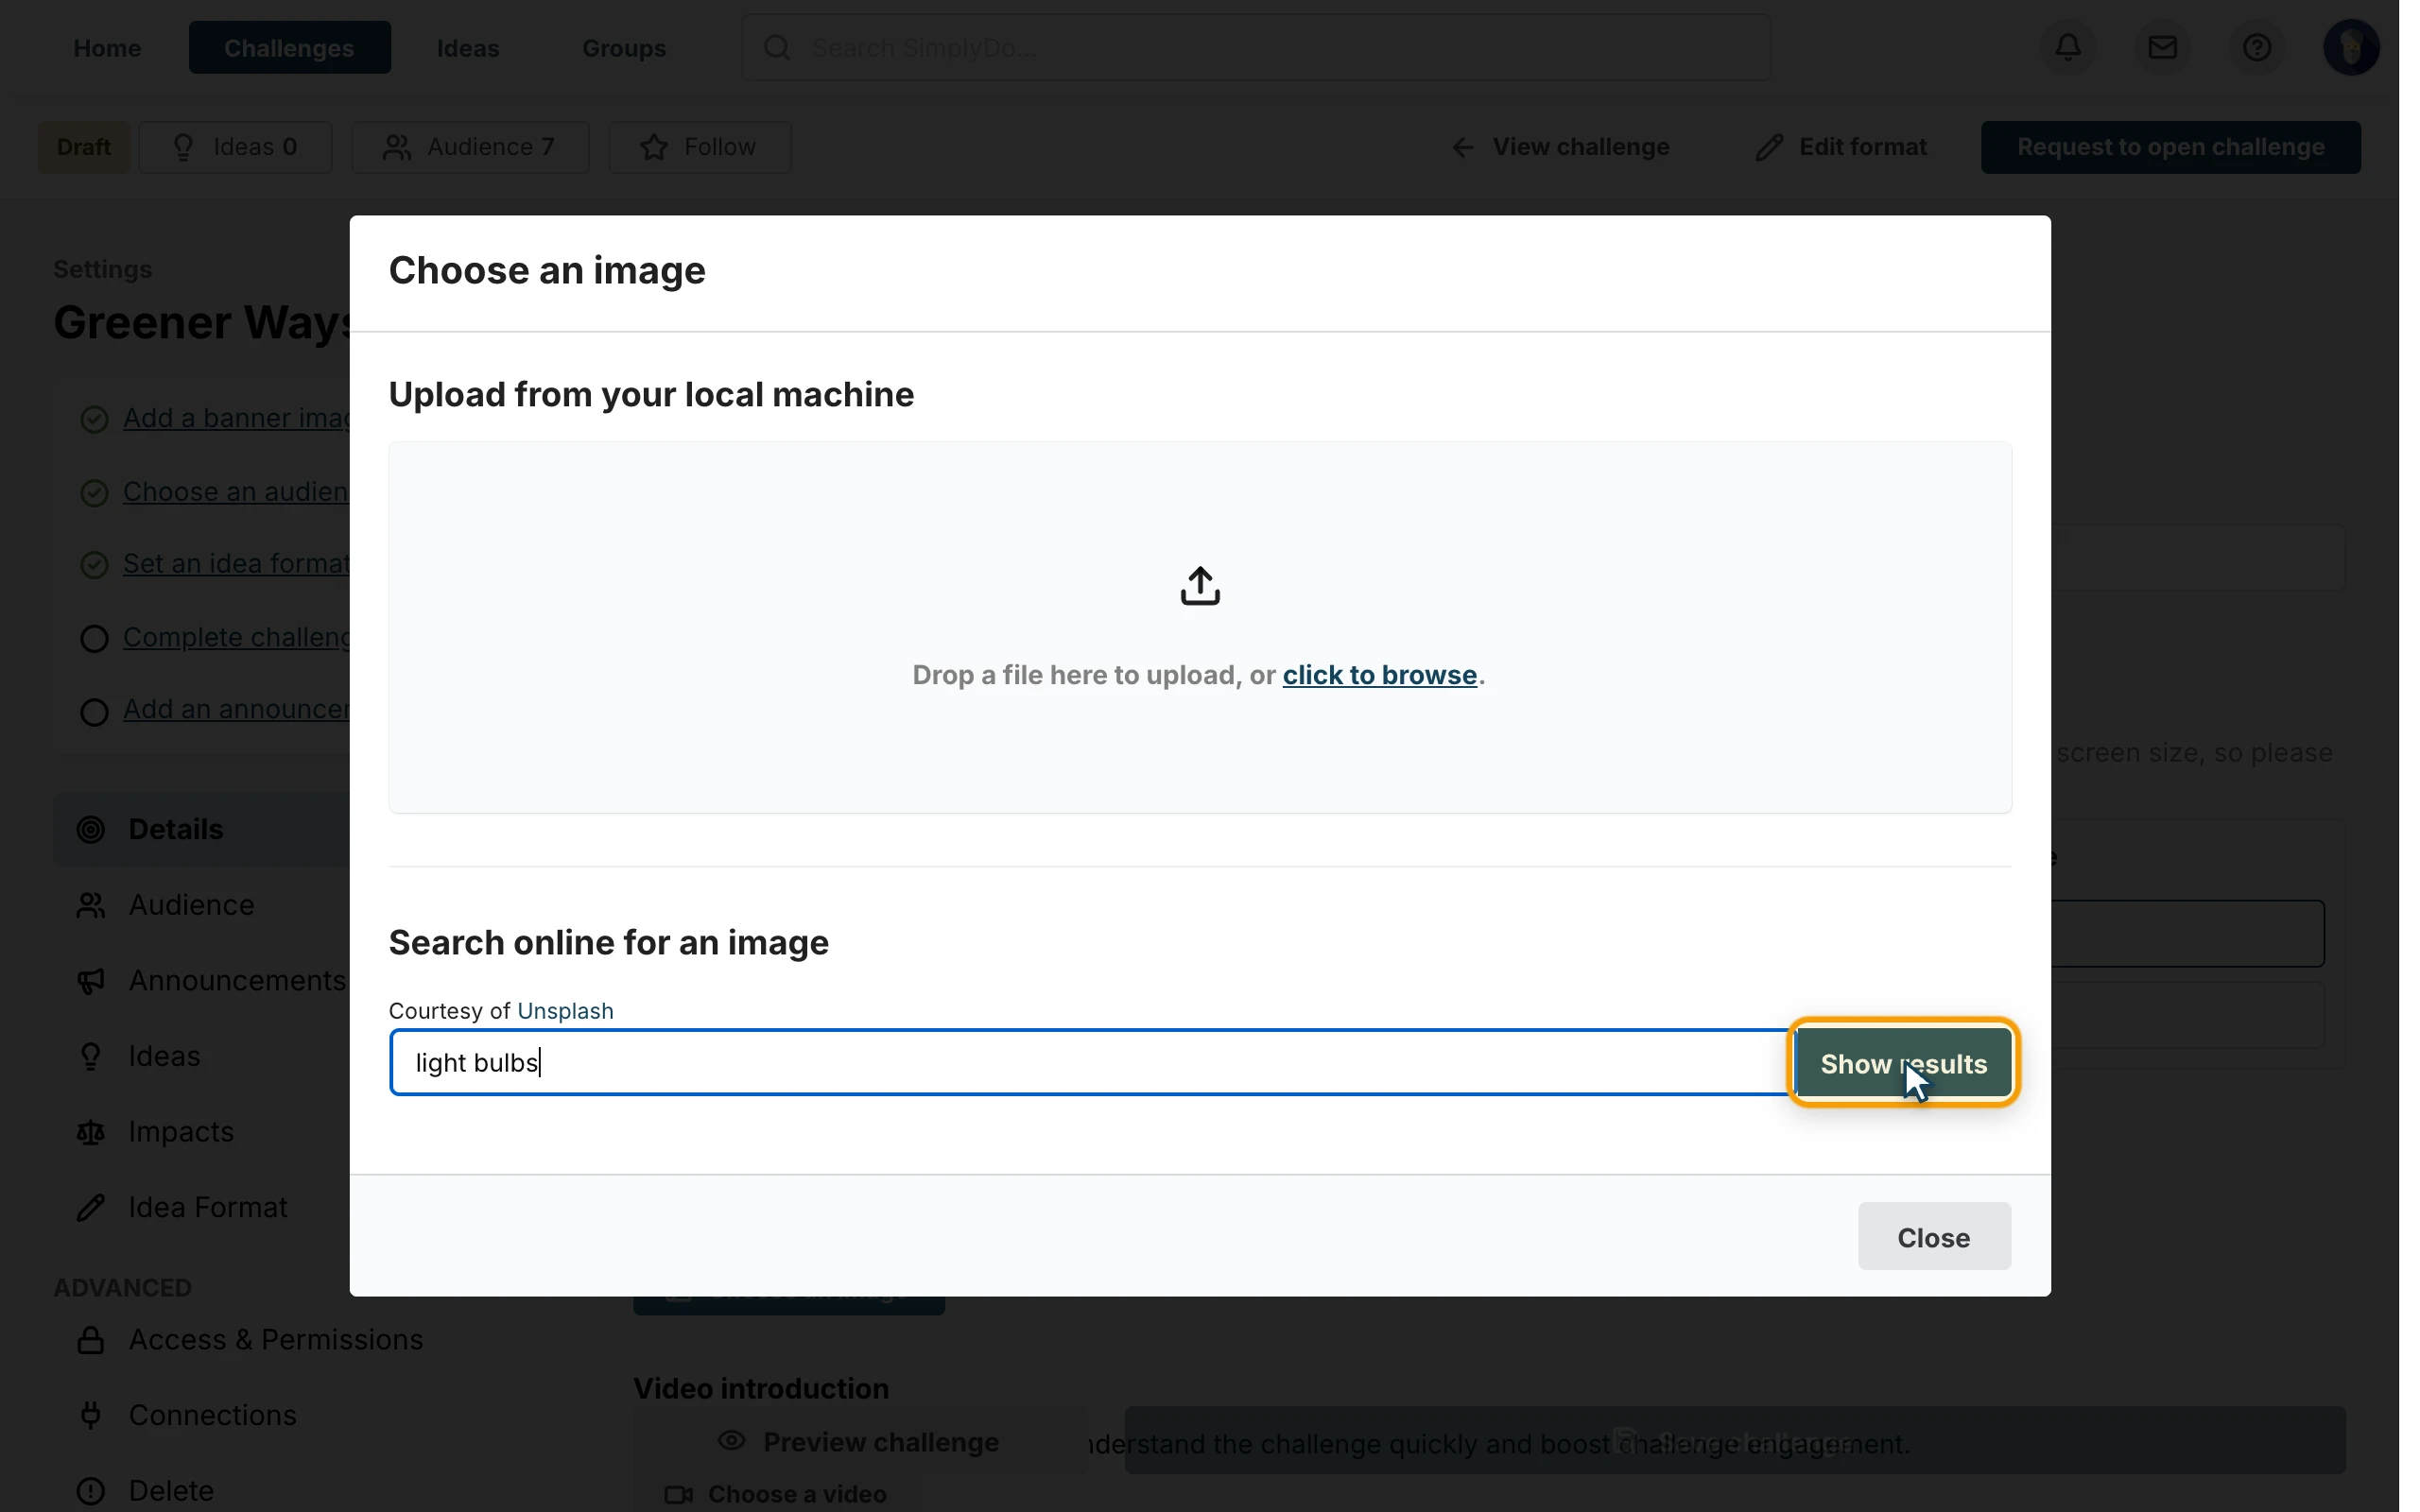This screenshot has width=2420, height=1512.
Task: Click the Ideas 0 button
Action: click(235, 147)
